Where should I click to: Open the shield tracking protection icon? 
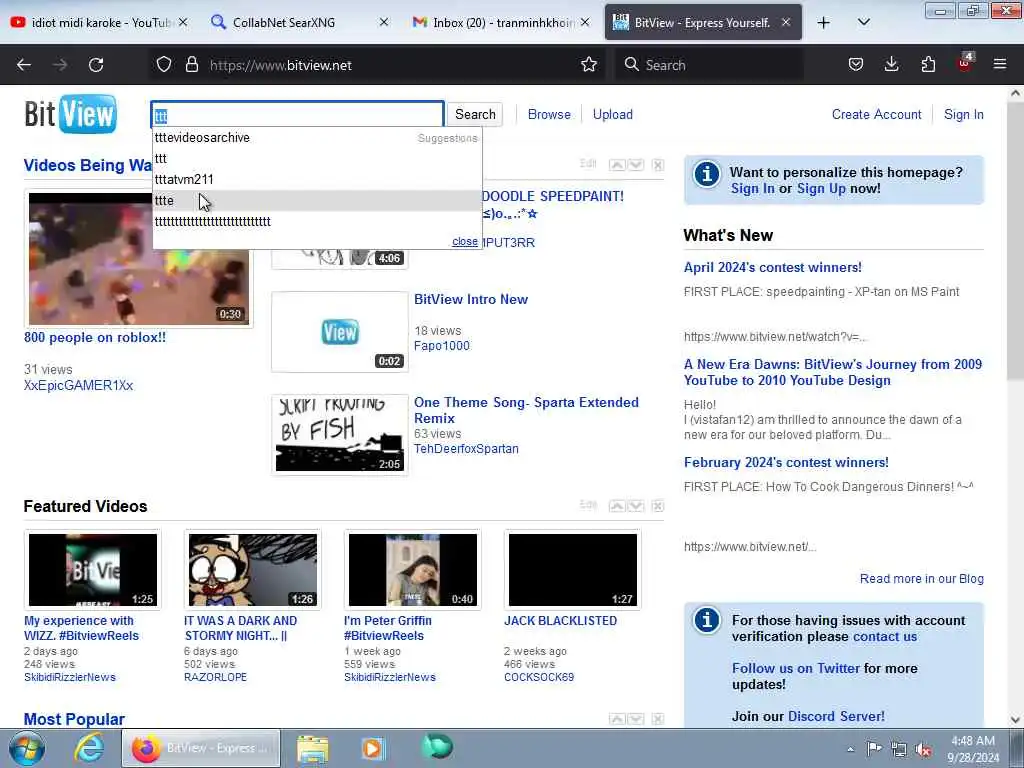pyautogui.click(x=164, y=65)
